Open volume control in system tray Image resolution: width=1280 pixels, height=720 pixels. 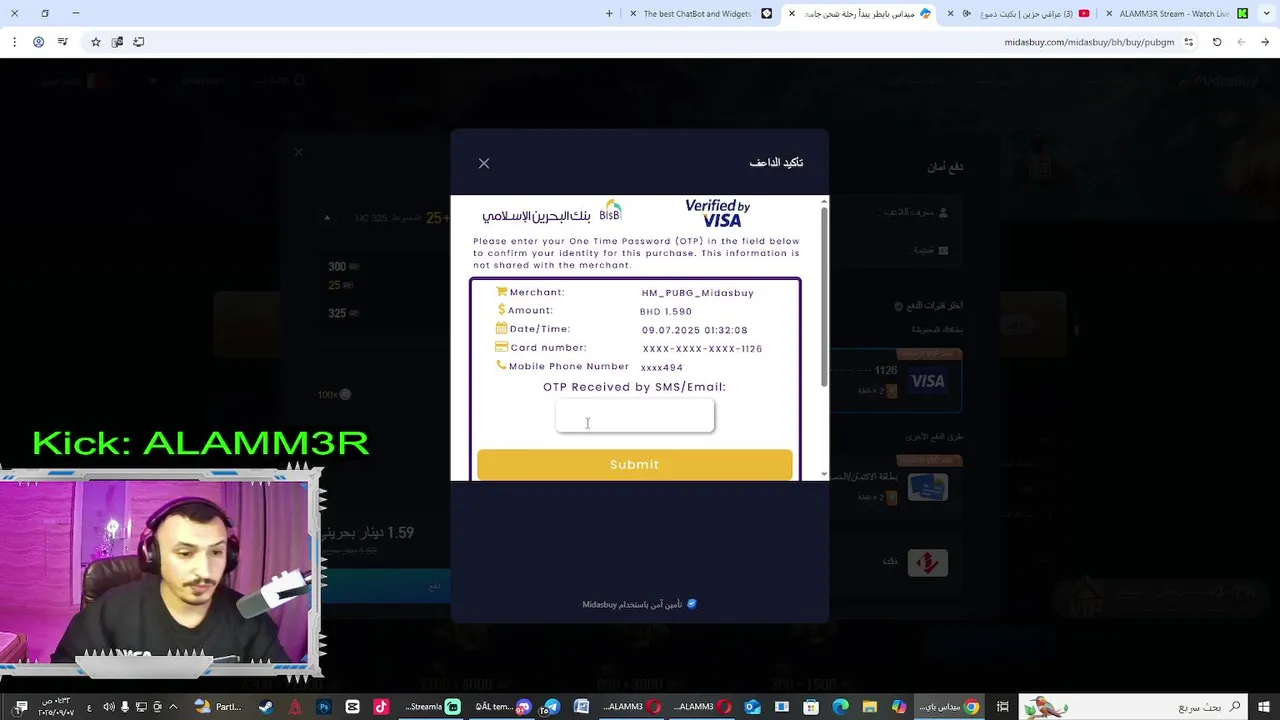(109, 707)
